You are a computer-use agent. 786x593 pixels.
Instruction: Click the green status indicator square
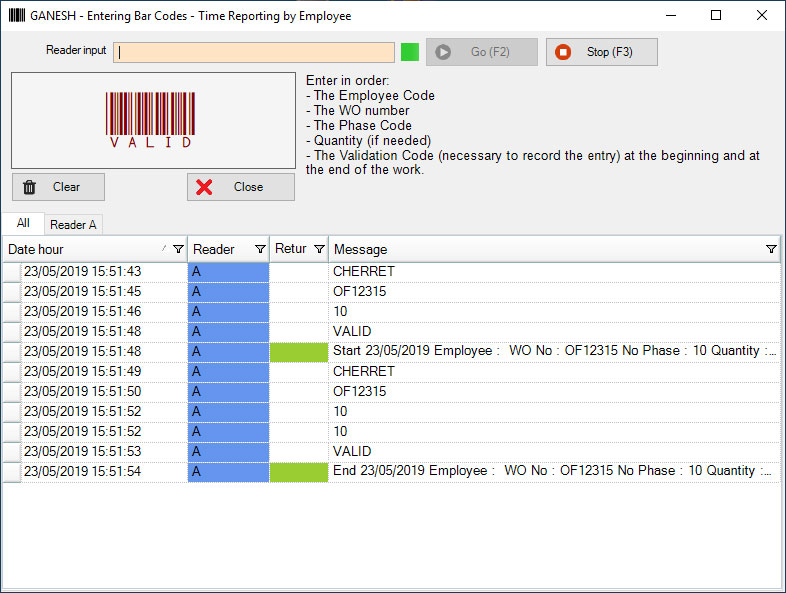(x=409, y=52)
